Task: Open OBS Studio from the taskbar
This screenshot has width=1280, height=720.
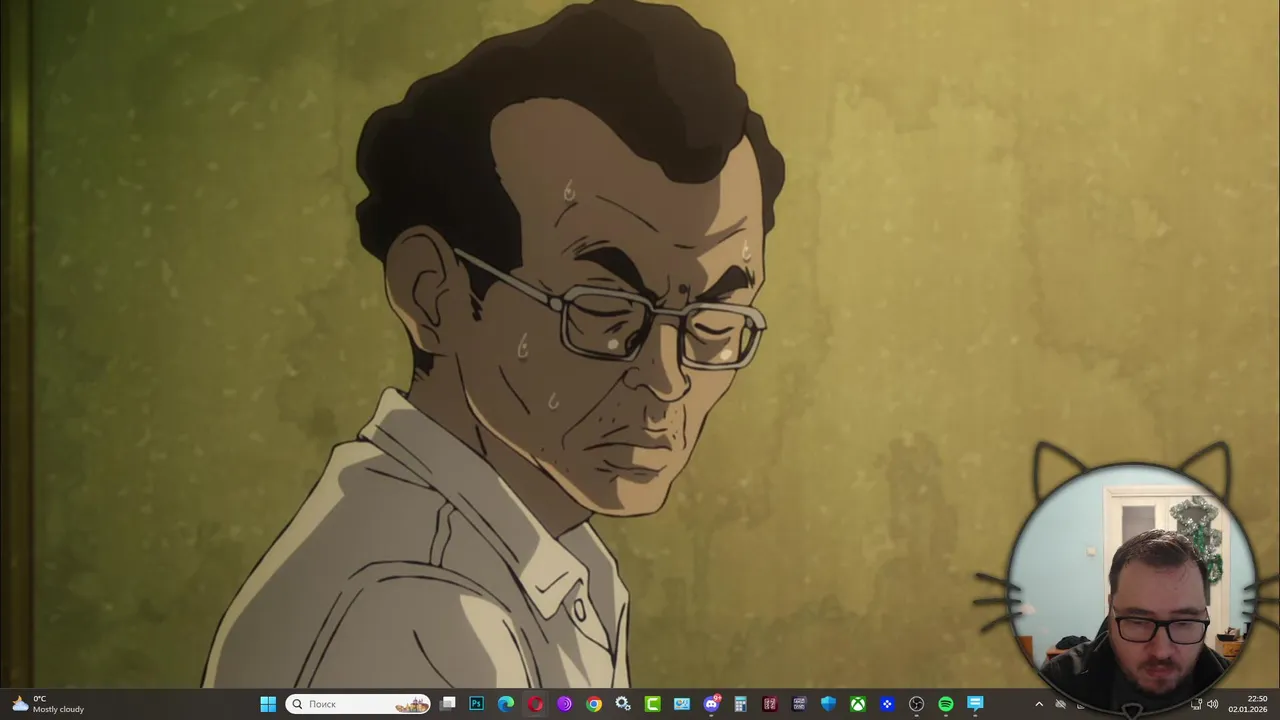Action: coord(916,704)
